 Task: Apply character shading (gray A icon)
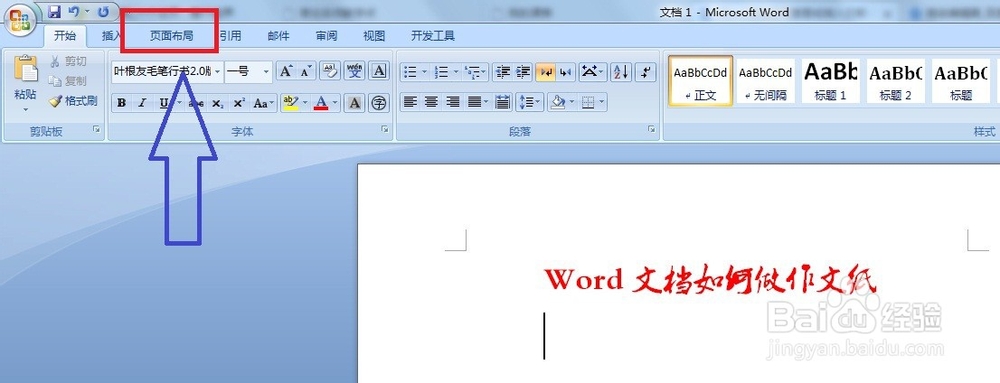pyautogui.click(x=355, y=103)
